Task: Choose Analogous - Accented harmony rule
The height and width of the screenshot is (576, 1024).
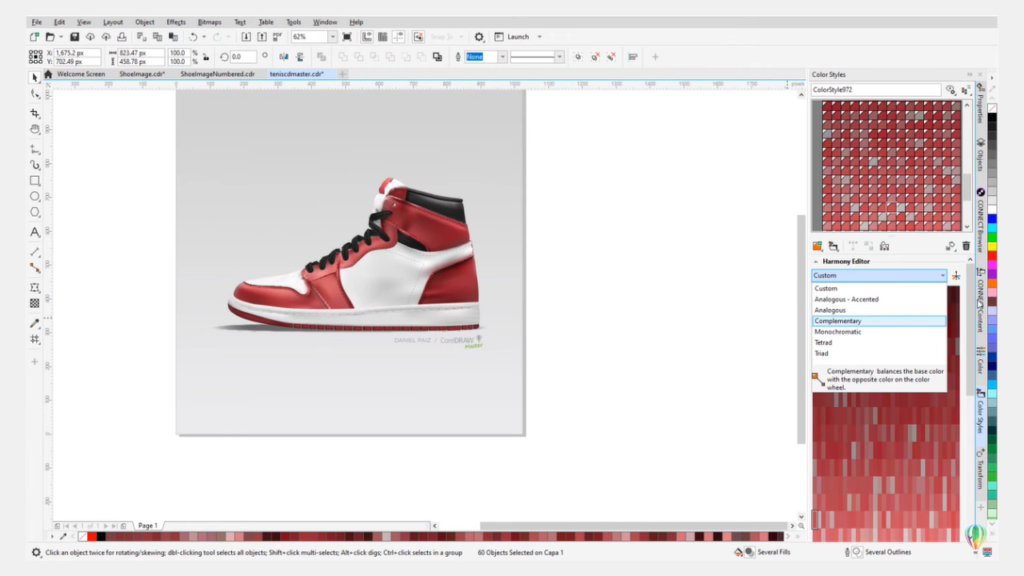Action: (879, 299)
